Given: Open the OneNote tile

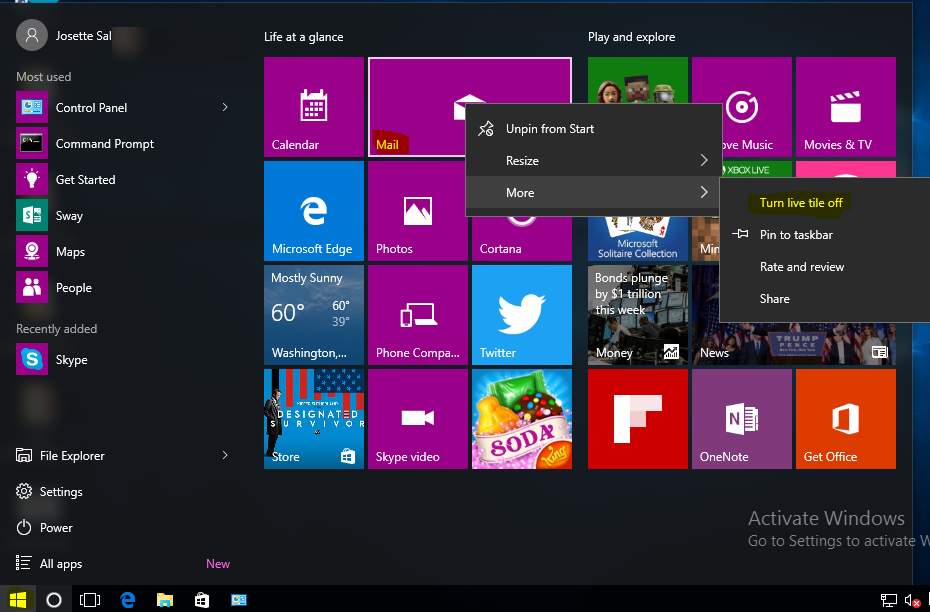Looking at the screenshot, I should (x=741, y=419).
